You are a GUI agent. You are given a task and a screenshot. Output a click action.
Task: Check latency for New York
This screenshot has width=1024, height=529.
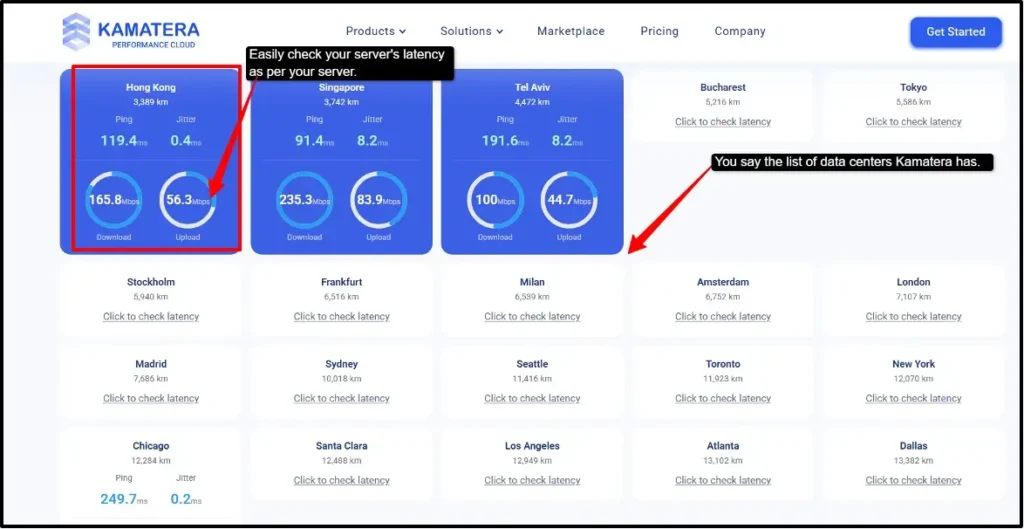coord(914,398)
